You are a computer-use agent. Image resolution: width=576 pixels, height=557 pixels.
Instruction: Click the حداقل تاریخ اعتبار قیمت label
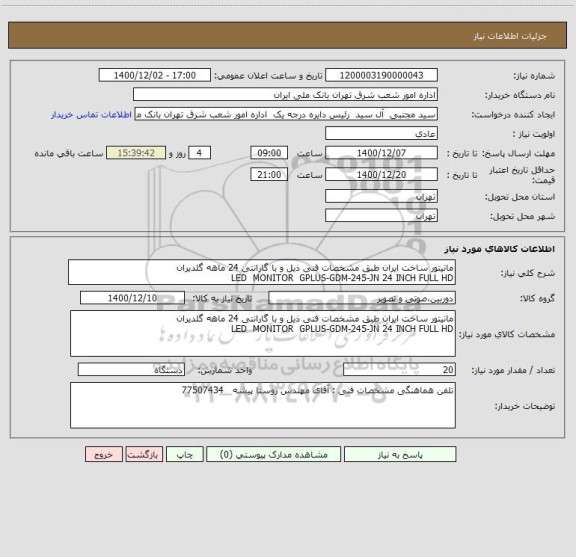click(x=522, y=175)
